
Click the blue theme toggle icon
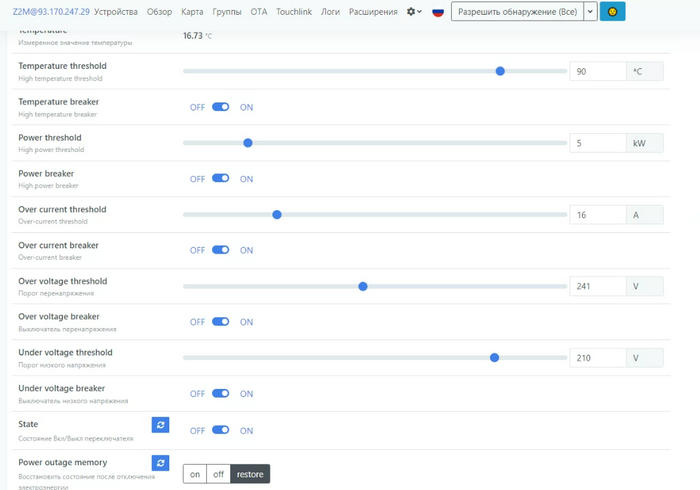pos(612,12)
